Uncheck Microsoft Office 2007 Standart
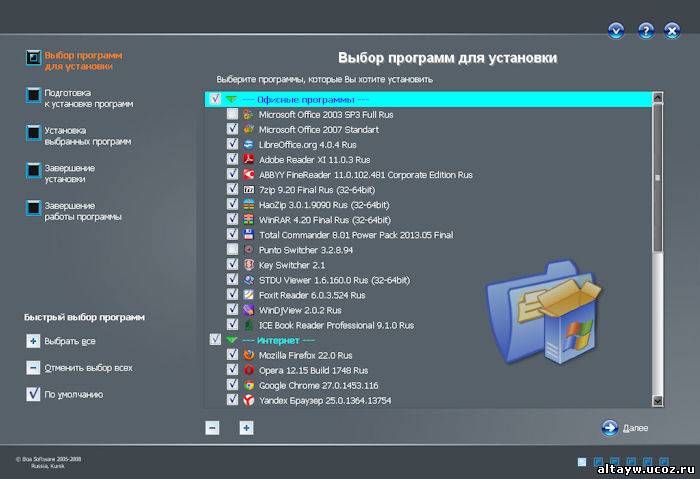Image resolution: width=700 pixels, height=479 pixels. tap(232, 129)
